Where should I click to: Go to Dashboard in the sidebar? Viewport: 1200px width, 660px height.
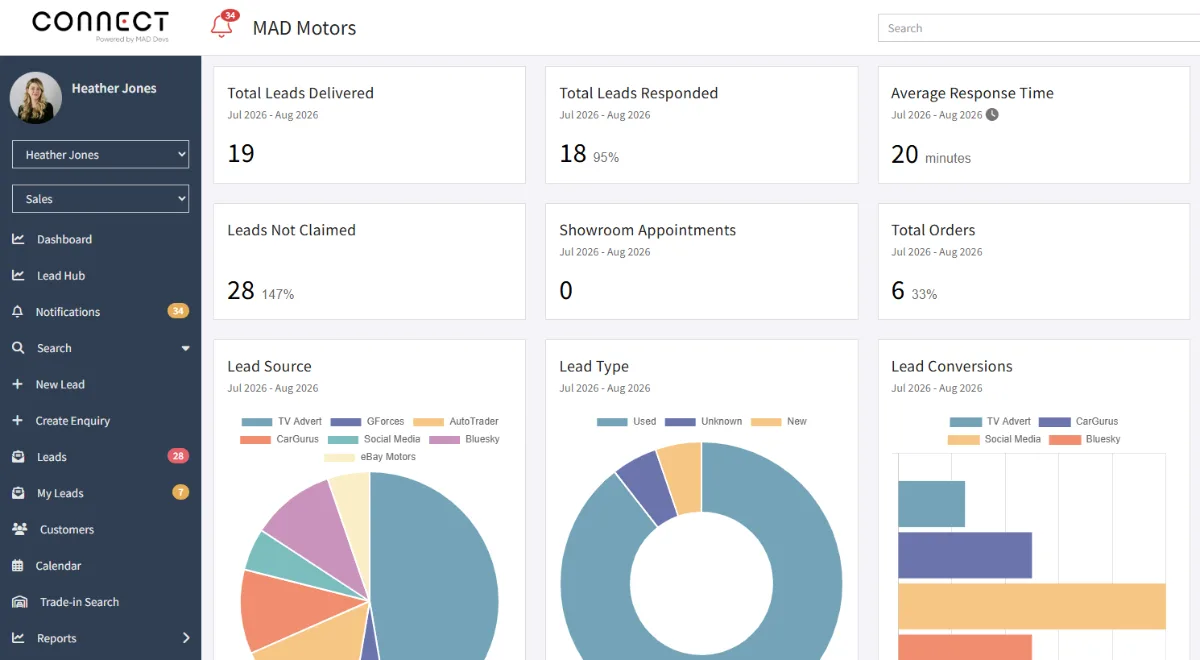point(64,239)
